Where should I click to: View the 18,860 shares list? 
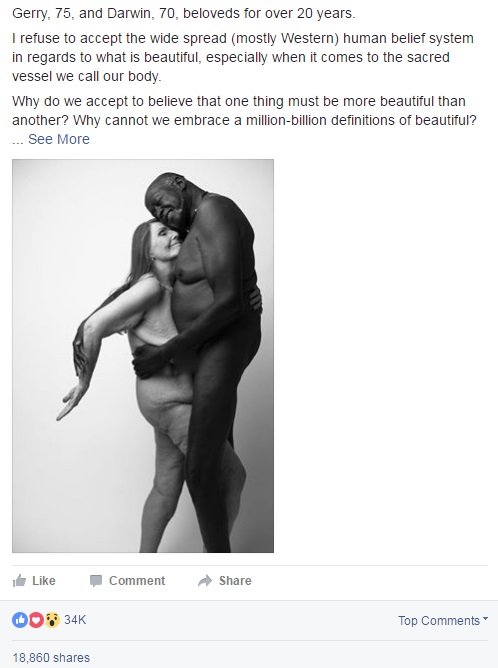point(51,657)
